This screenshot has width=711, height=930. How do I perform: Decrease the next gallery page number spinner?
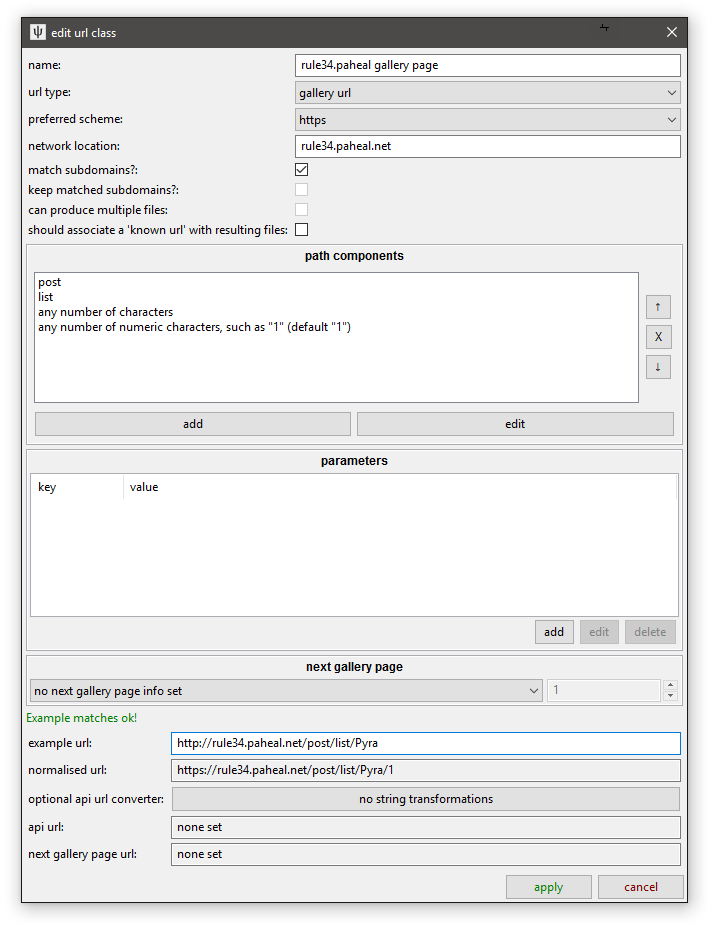[x=671, y=696]
